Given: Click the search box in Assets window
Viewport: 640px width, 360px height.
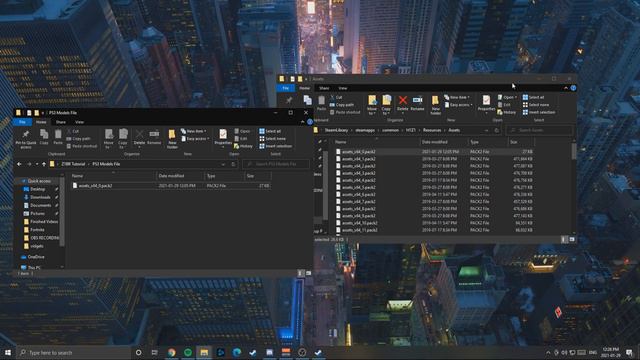Looking at the screenshot, I should [x=539, y=130].
